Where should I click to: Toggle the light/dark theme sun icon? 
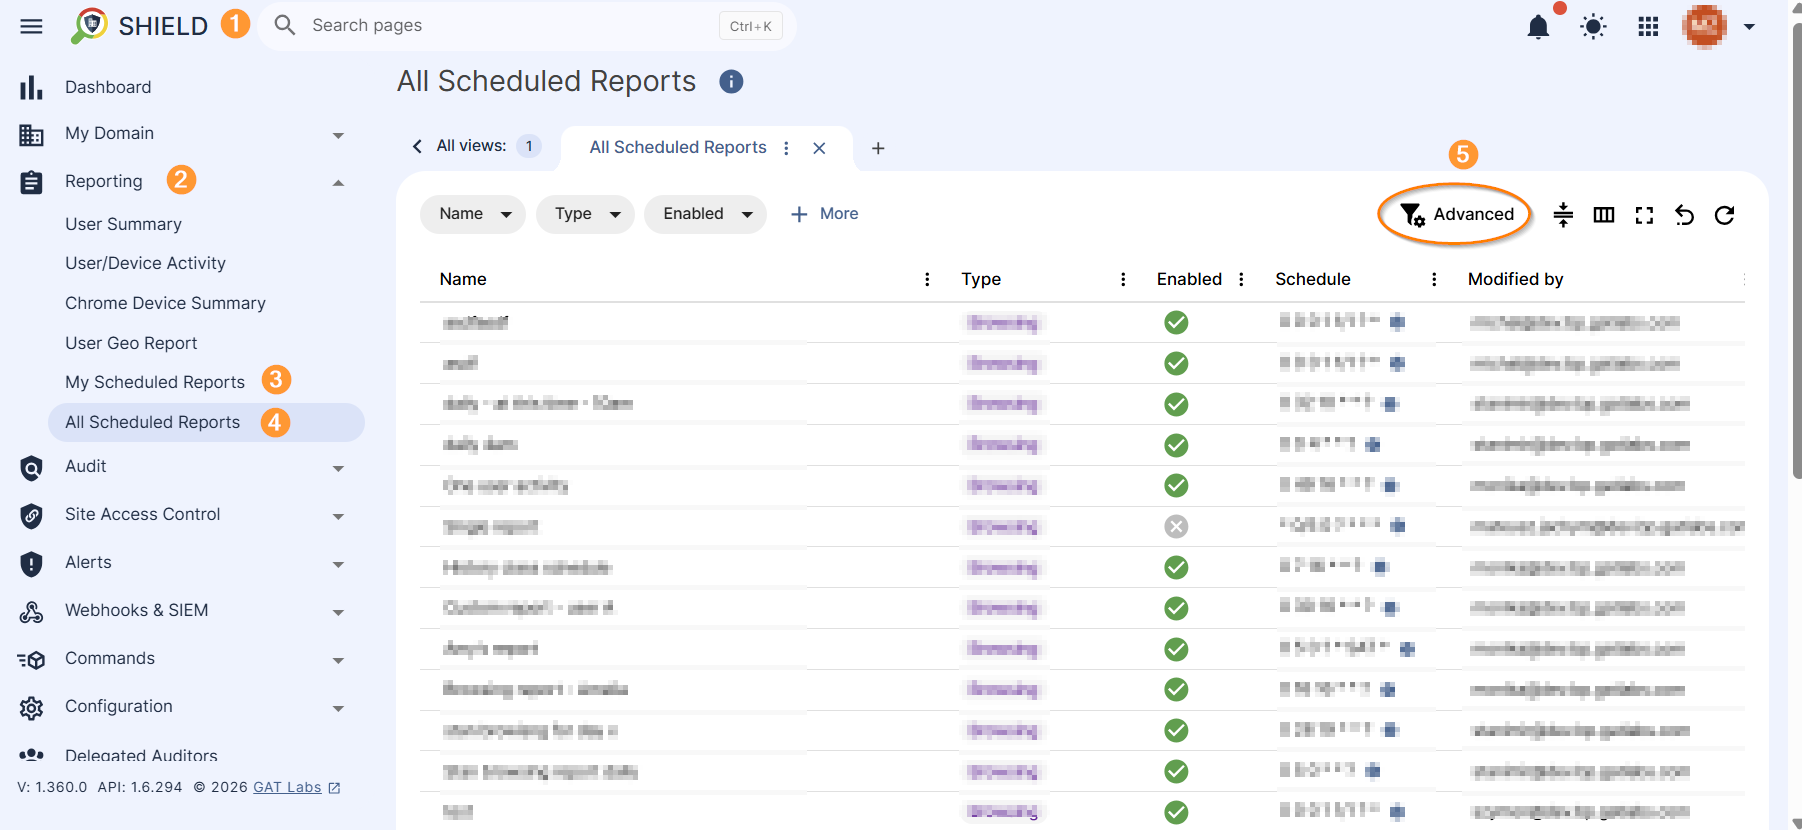(x=1593, y=27)
